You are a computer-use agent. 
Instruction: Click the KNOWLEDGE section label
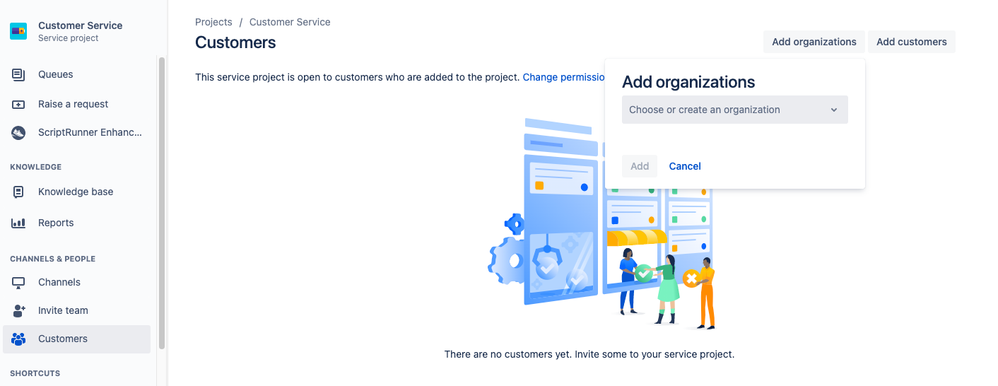pyautogui.click(x=36, y=167)
